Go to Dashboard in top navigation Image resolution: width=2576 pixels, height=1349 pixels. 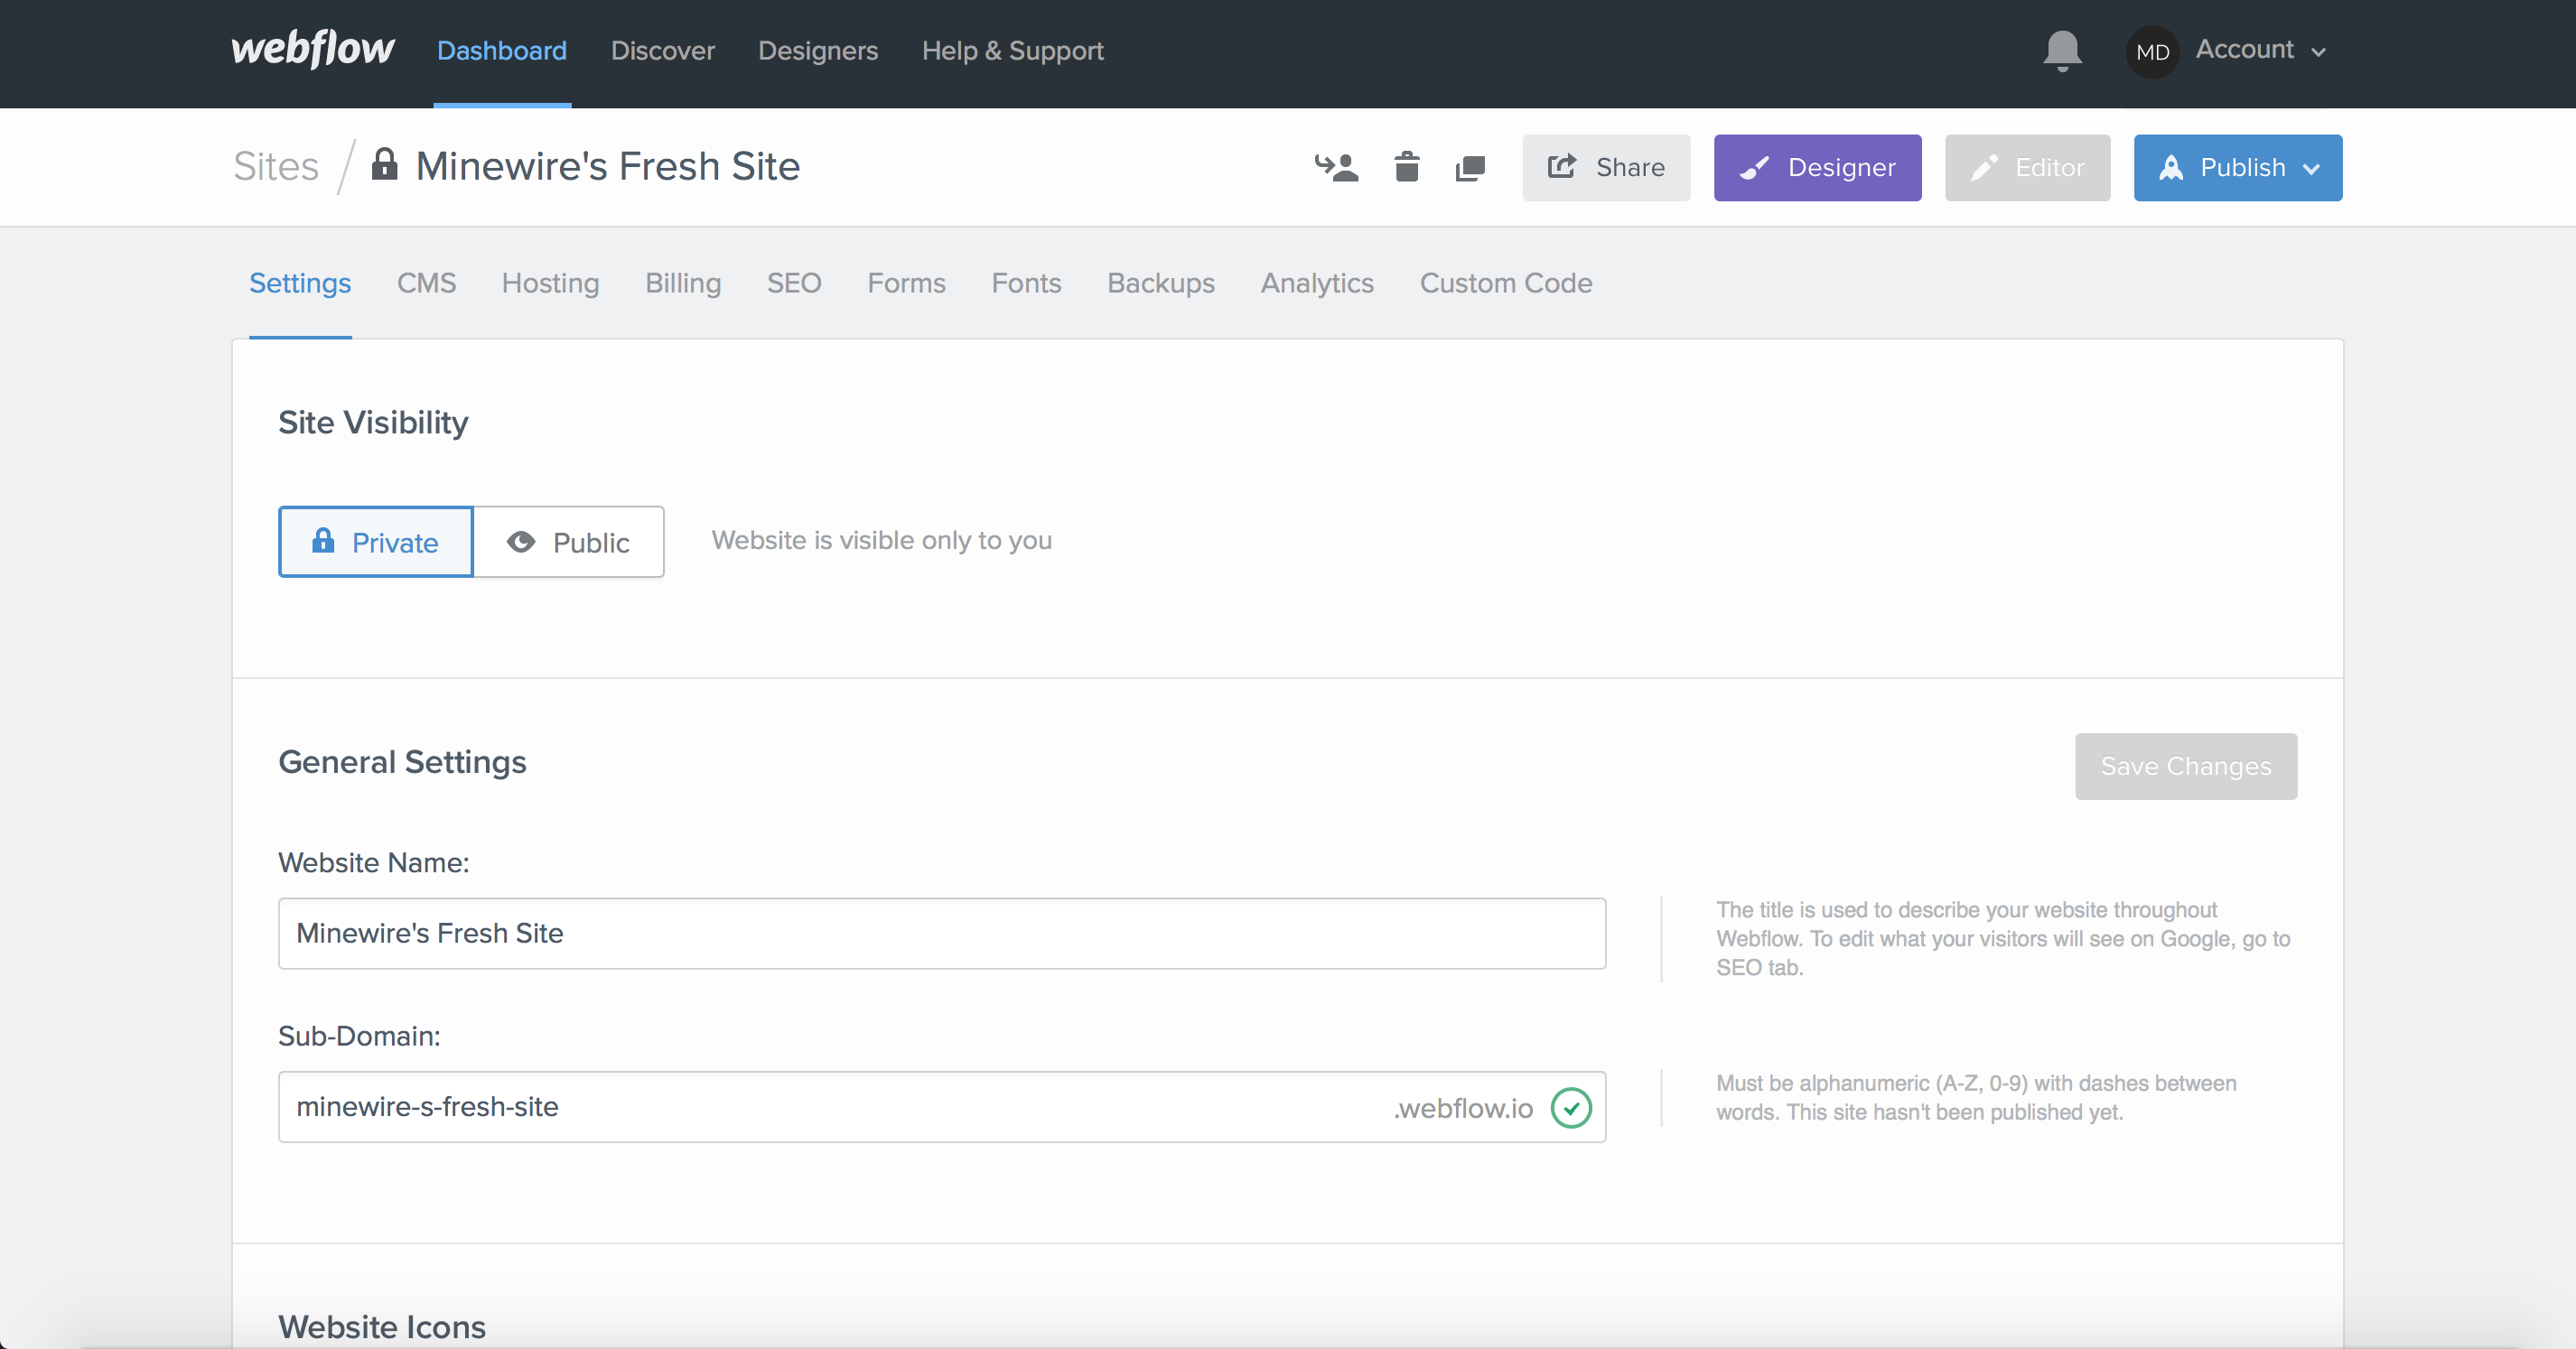click(502, 50)
